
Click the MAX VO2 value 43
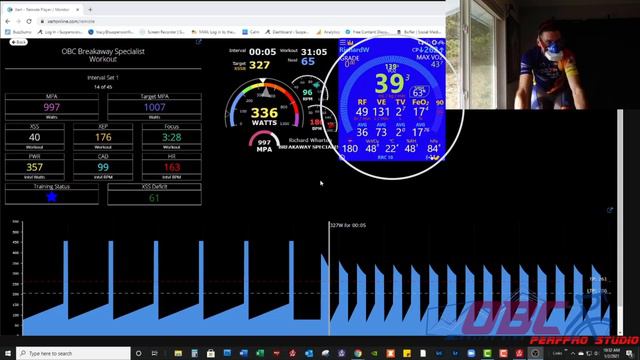point(437,64)
